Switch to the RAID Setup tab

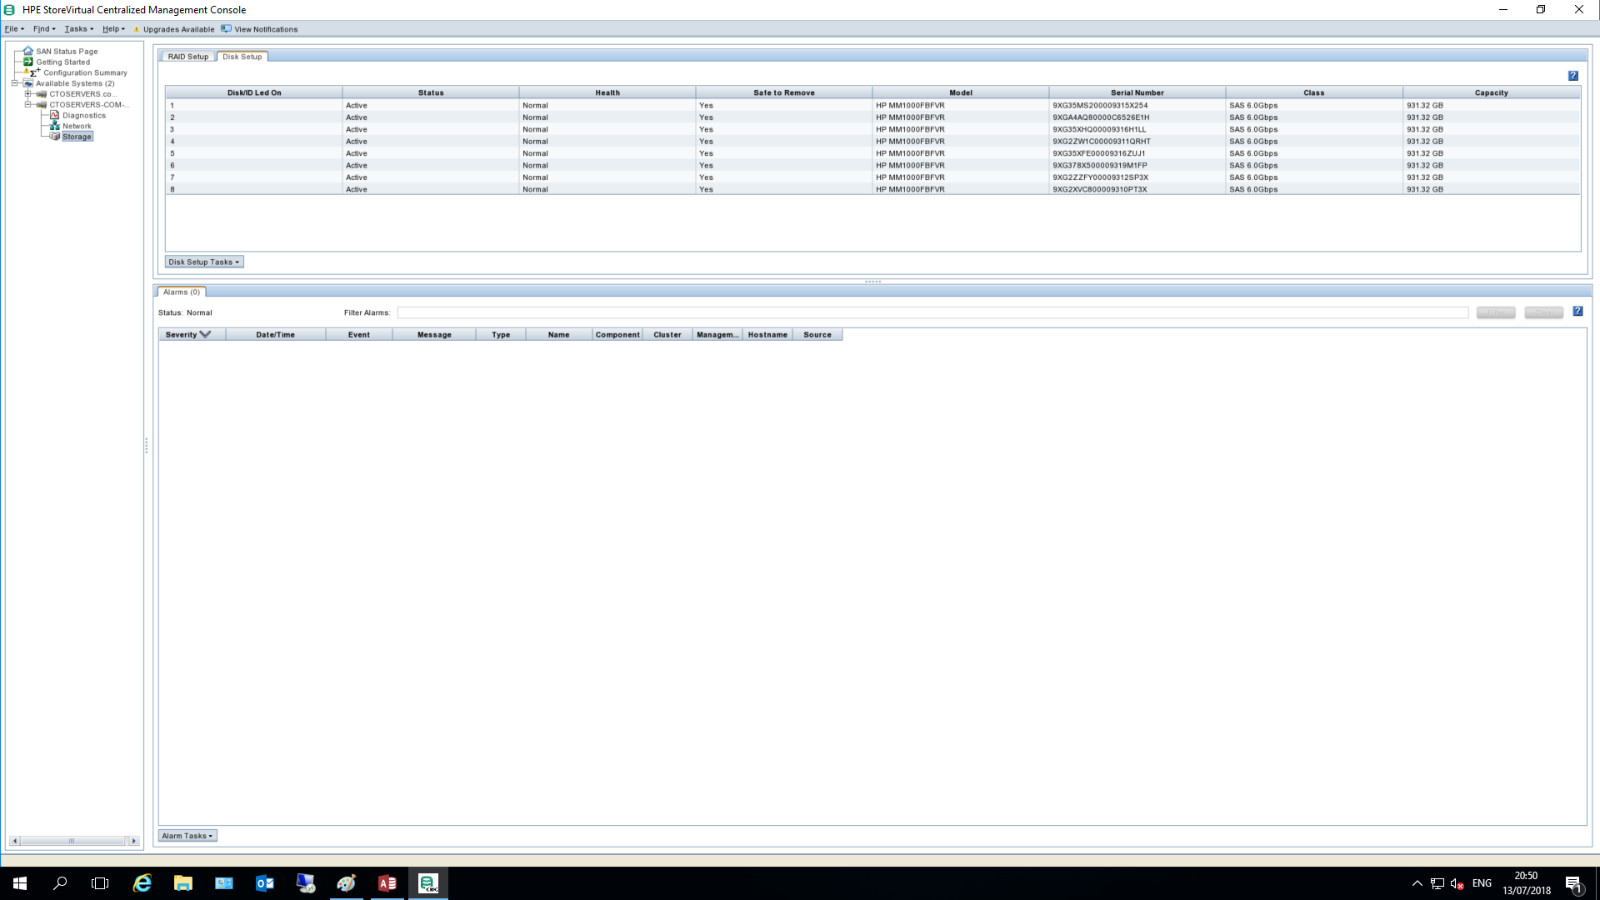188,57
